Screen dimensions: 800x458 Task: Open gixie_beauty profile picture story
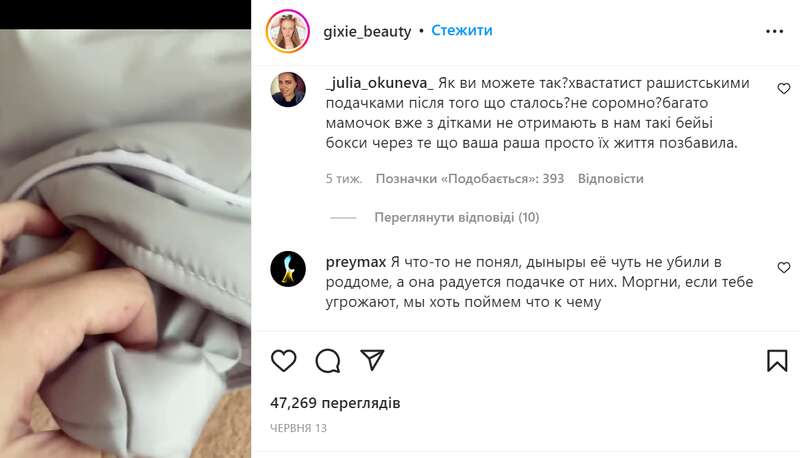click(x=288, y=31)
